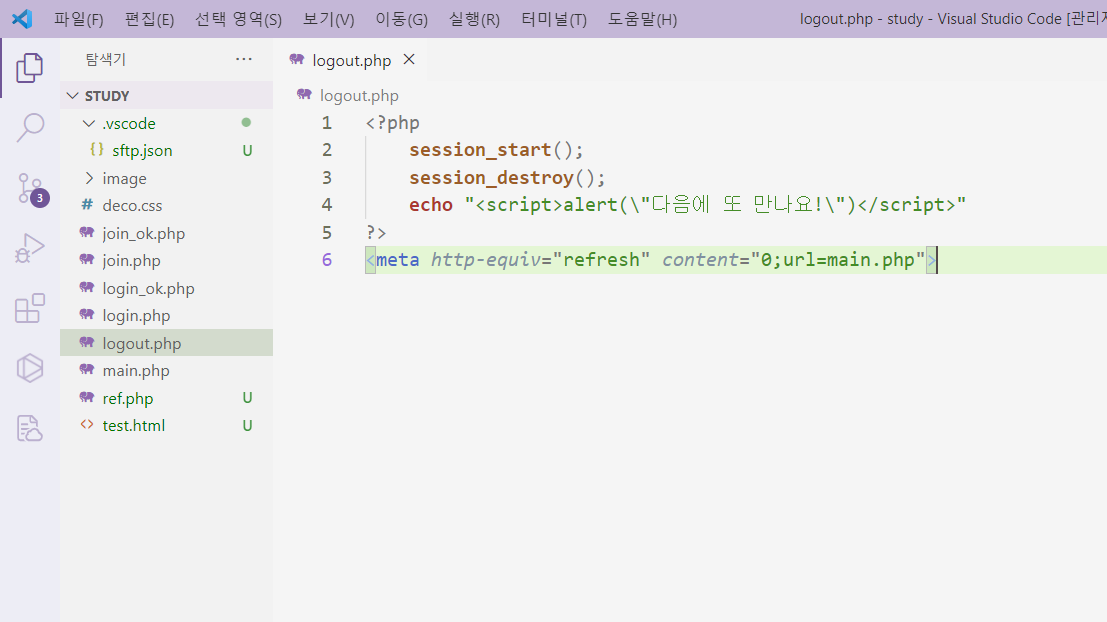The width and height of the screenshot is (1107, 622).
Task: Open the 선택 영역(S) menu
Action: (x=239, y=19)
